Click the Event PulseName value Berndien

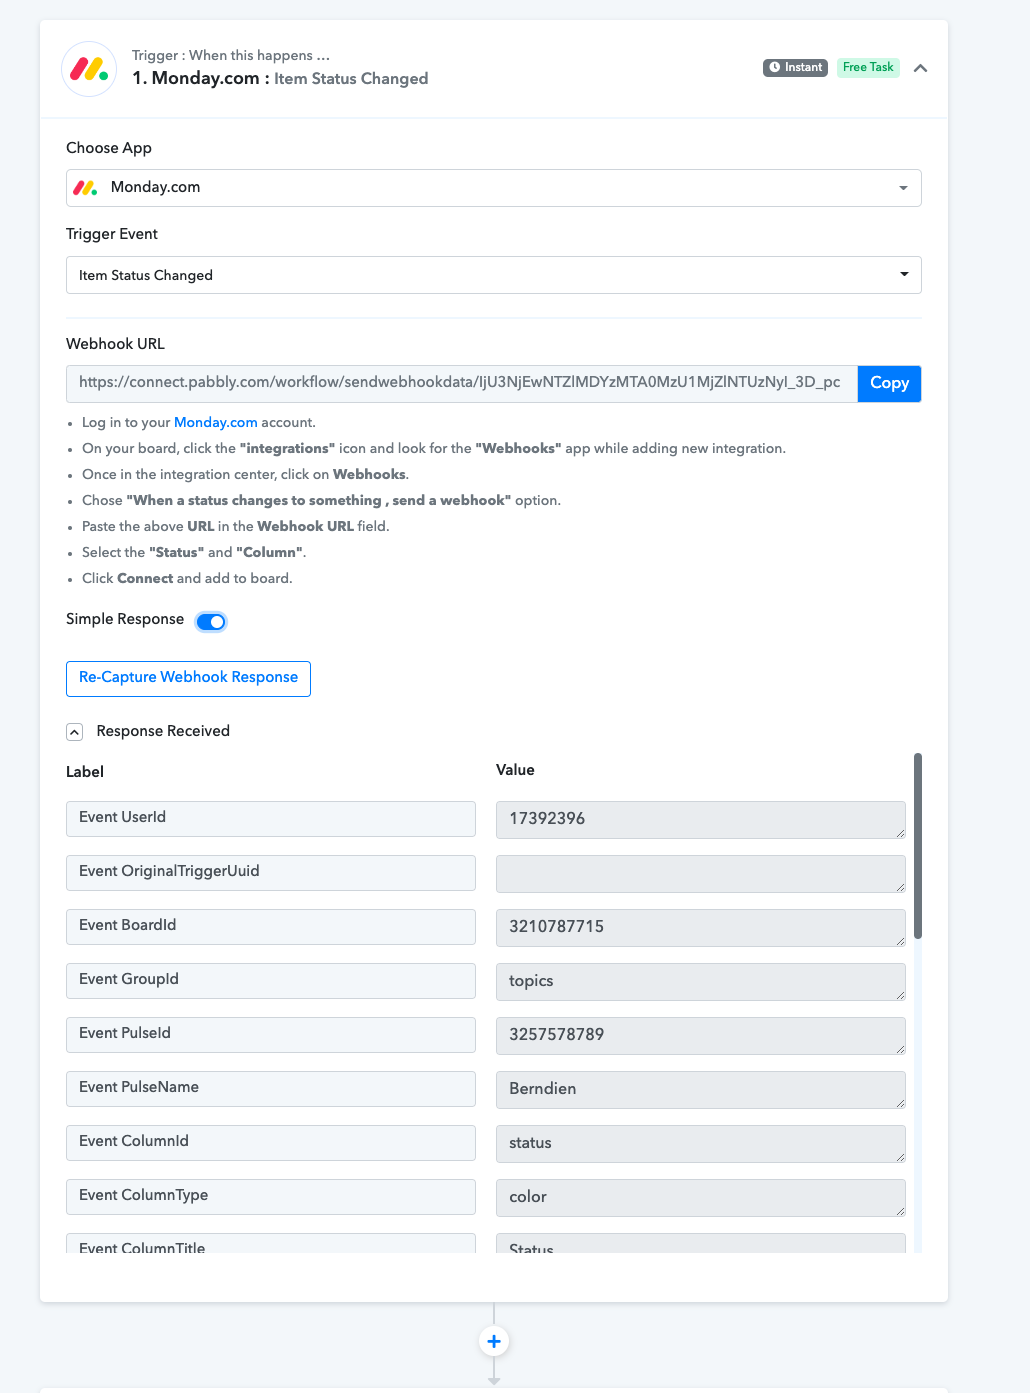pyautogui.click(x=701, y=1089)
